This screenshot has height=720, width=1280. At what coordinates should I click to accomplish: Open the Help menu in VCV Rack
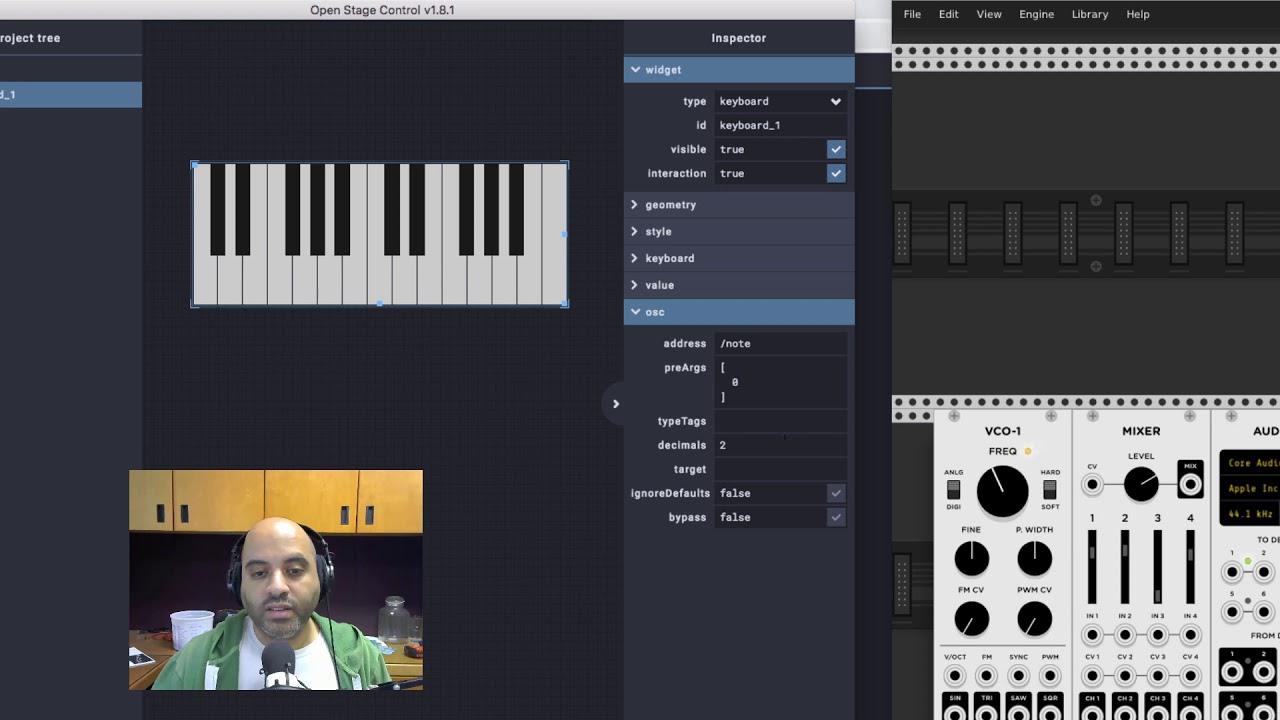click(1138, 14)
